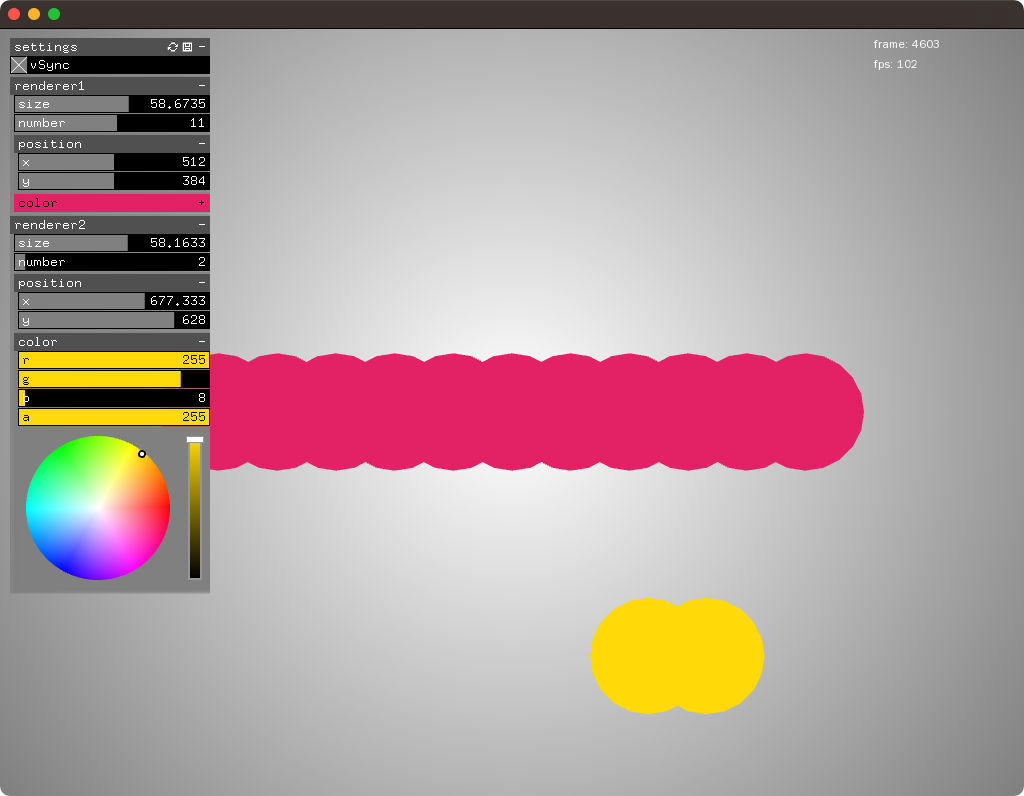The image size is (1024, 796).
Task: Click renderer2 position y slider
Action: [x=113, y=320]
